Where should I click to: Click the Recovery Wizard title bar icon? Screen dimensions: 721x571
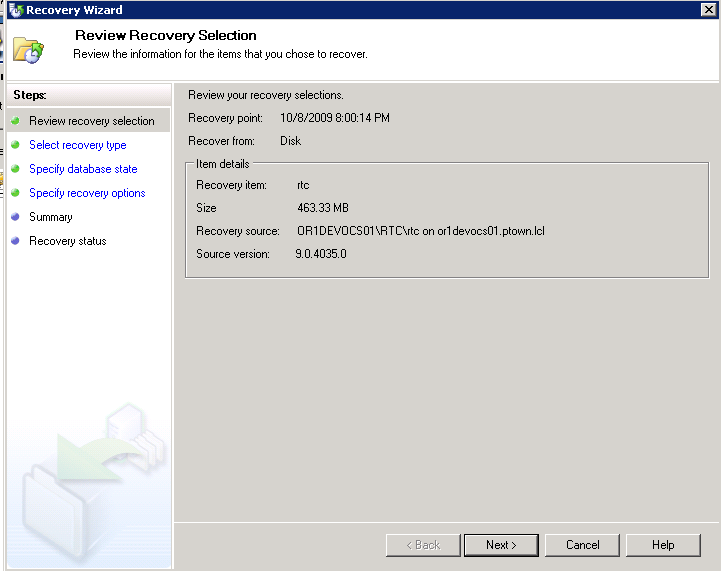(16, 10)
